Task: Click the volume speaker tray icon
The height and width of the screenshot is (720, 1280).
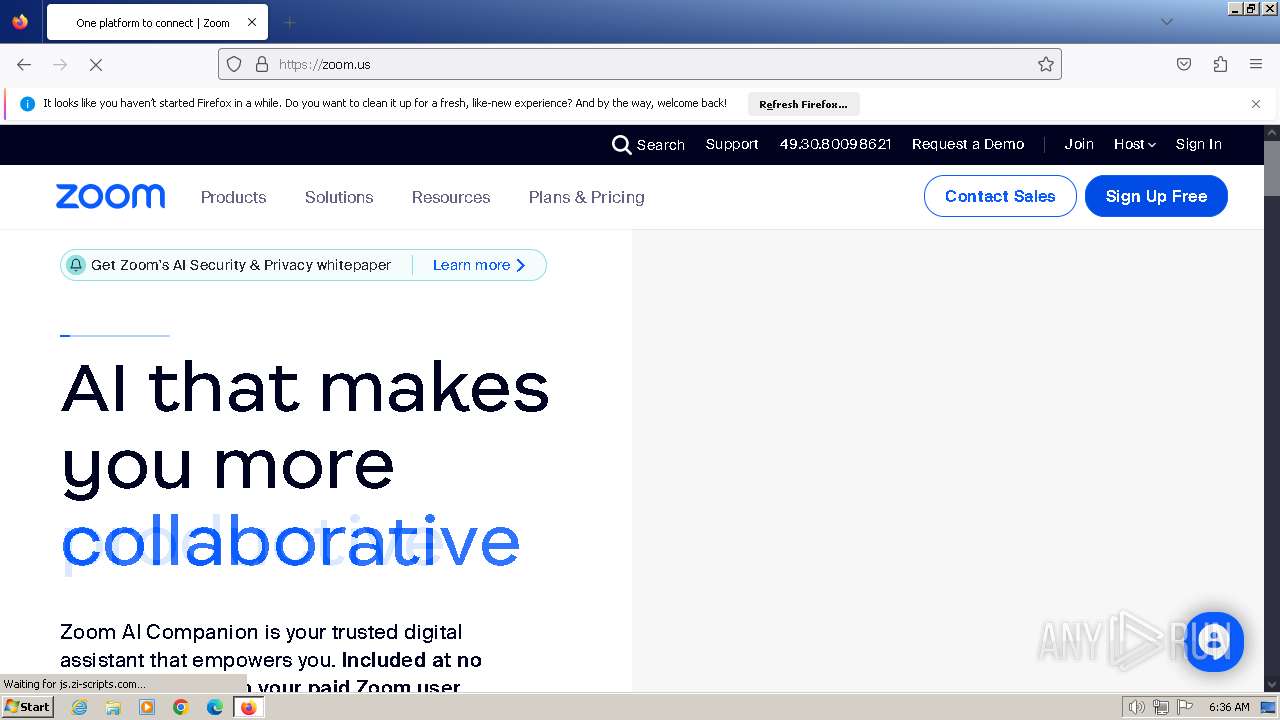Action: pos(1136,707)
